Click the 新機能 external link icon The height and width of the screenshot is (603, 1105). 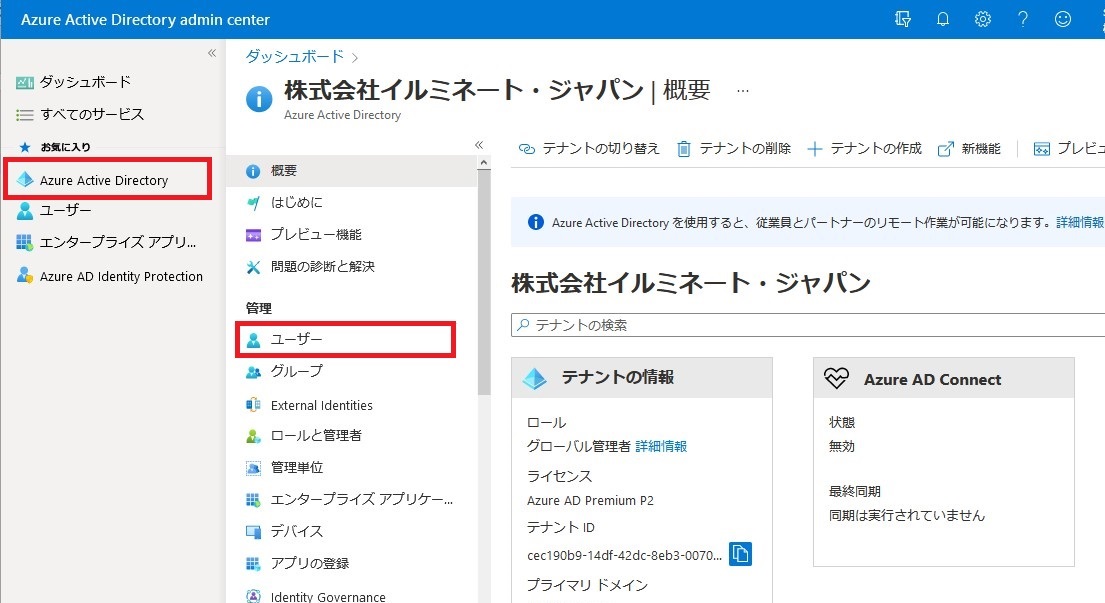tap(945, 149)
